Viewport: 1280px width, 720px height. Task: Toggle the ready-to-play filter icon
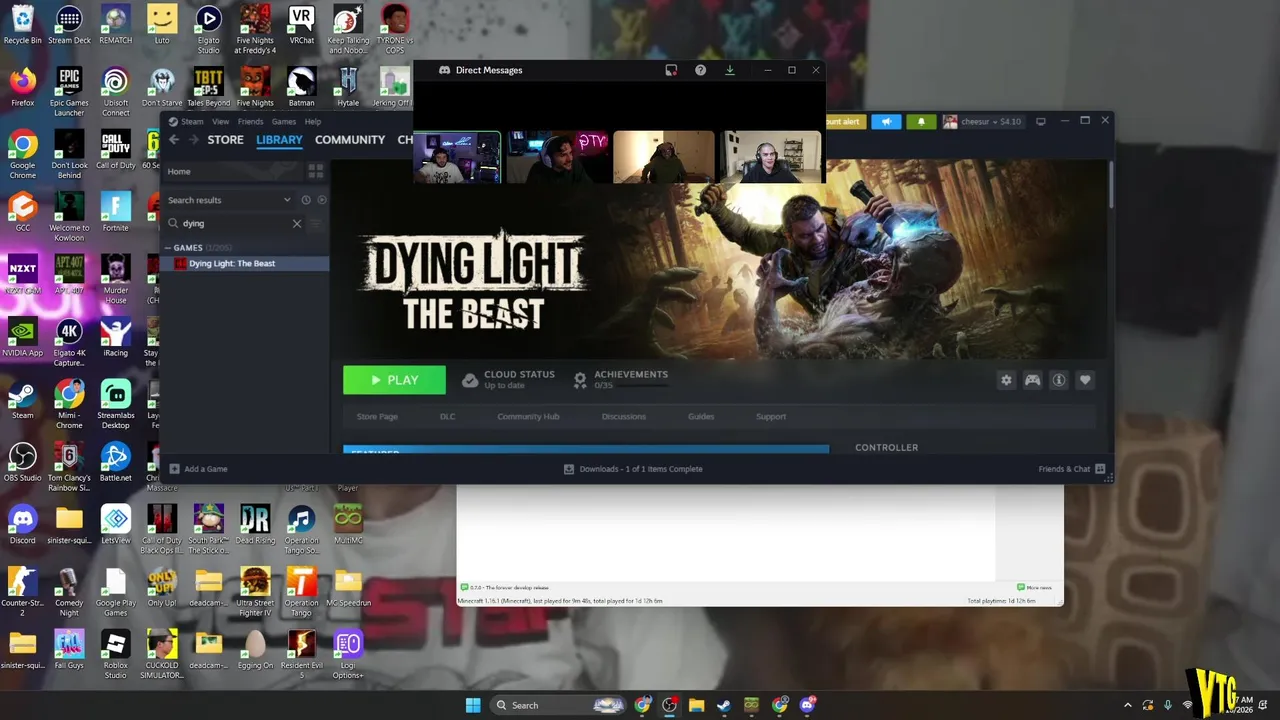pyautogui.click(x=321, y=200)
